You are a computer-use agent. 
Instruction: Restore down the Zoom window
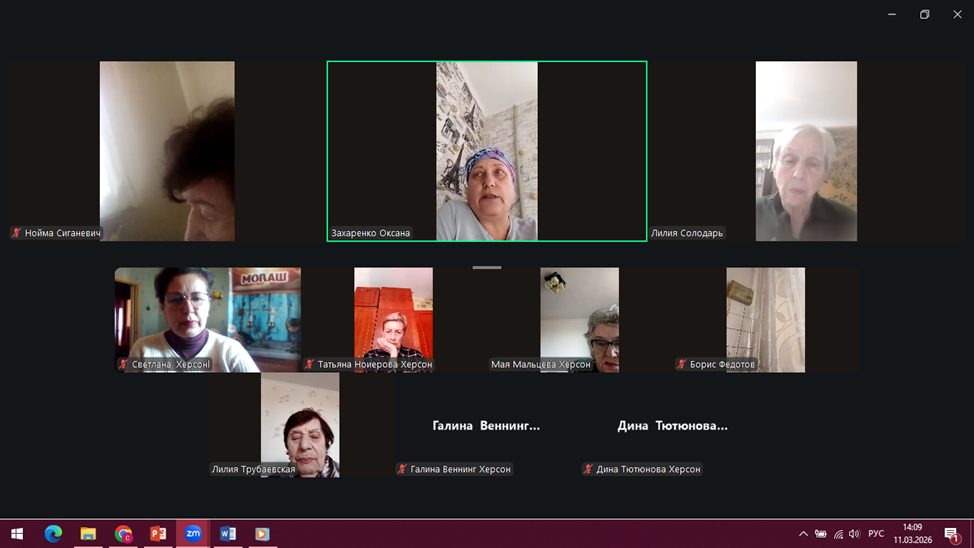(x=924, y=14)
